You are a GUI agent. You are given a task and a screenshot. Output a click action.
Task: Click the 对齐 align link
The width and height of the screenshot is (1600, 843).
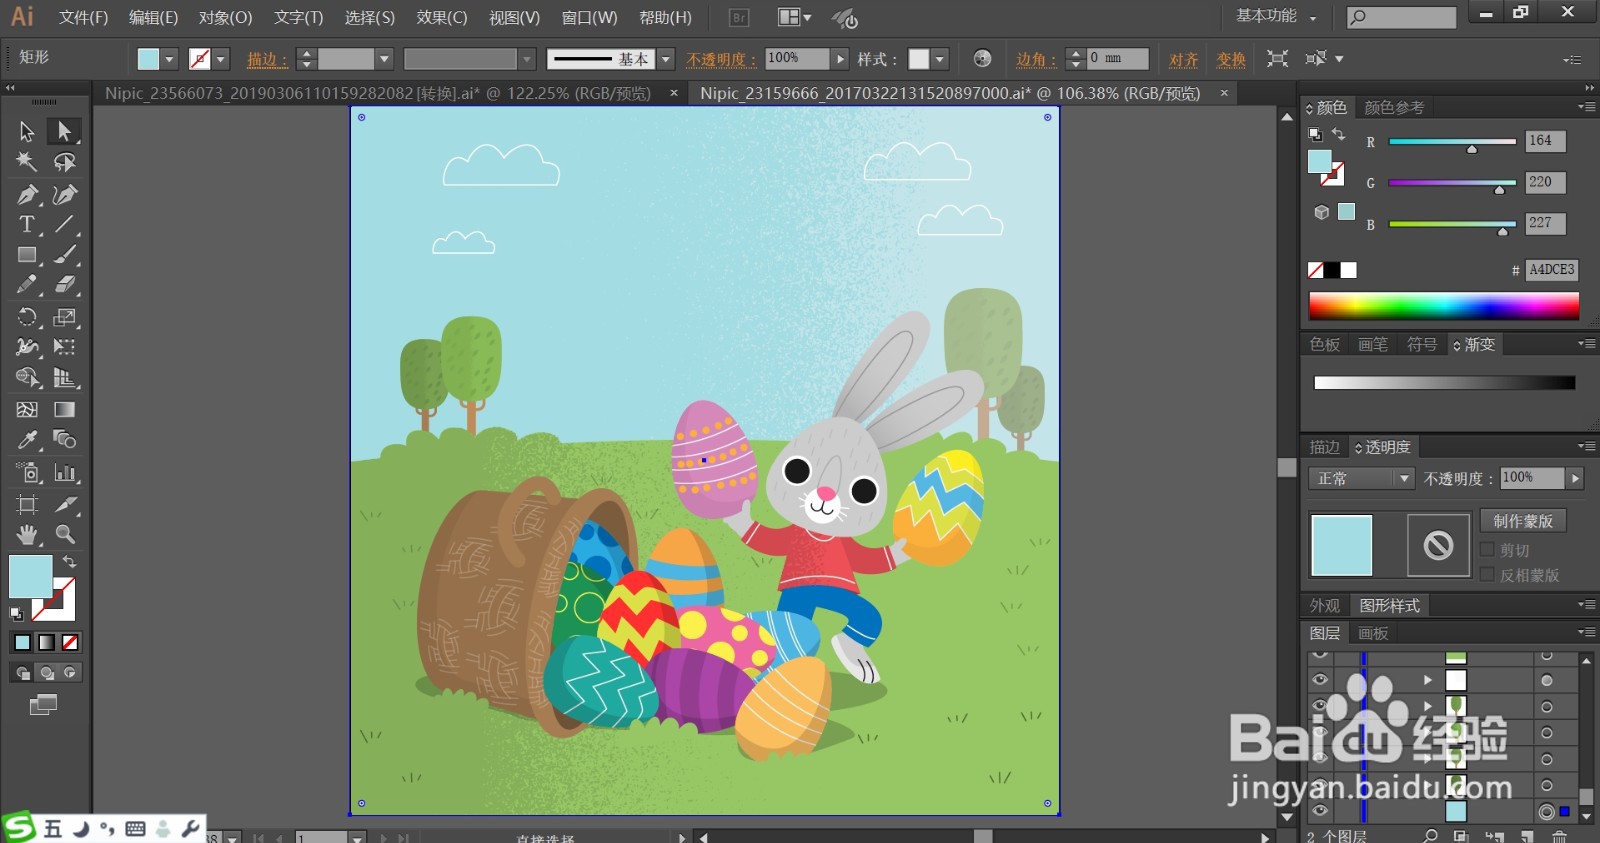pos(1183,60)
